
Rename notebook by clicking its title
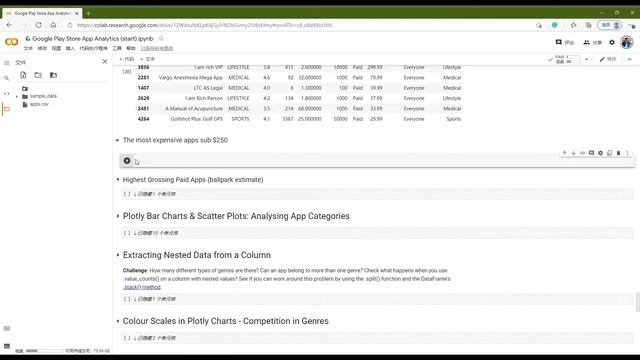(x=93, y=38)
